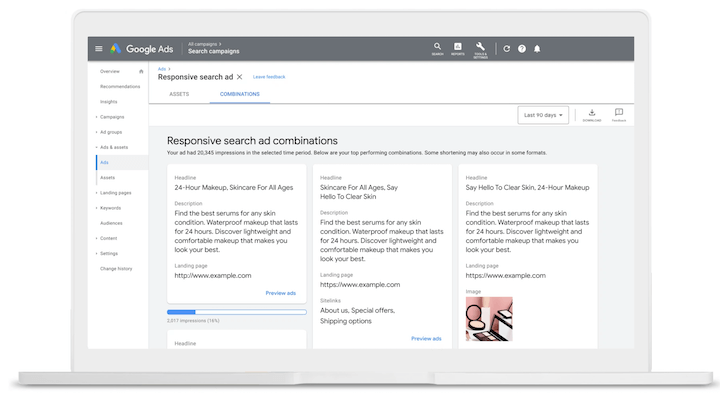Open the Help question mark icon

coord(522,49)
